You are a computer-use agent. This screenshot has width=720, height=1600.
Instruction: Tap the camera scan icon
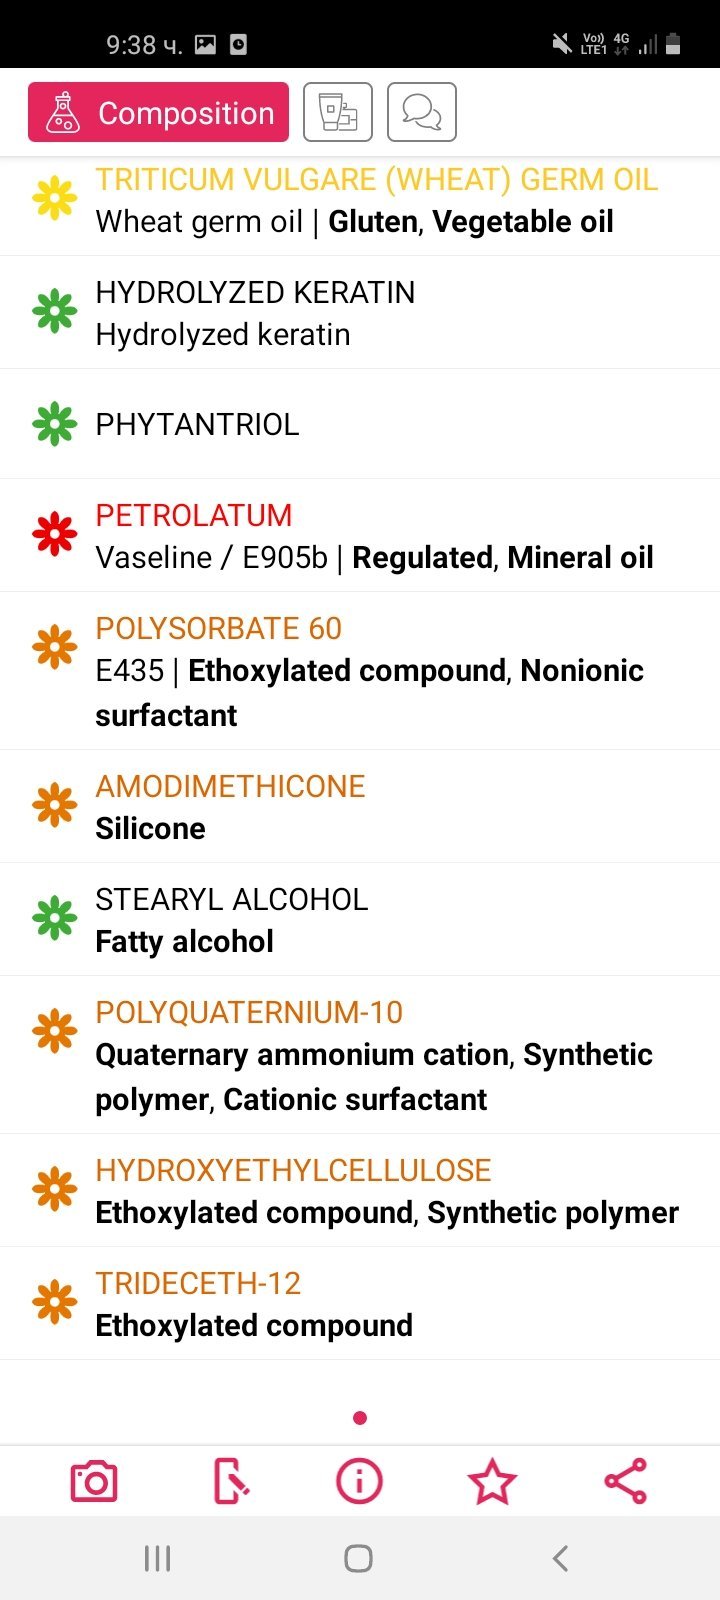coord(94,1481)
